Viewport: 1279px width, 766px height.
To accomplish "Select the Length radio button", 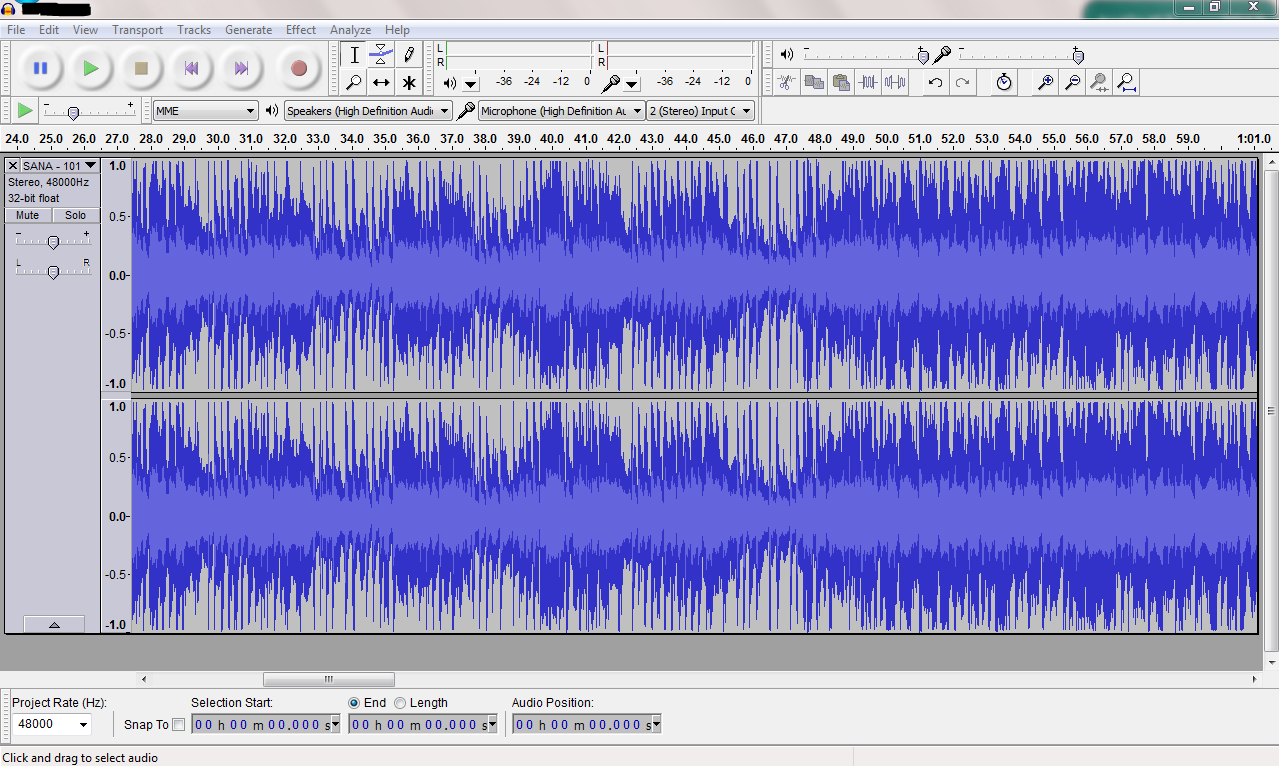I will [399, 702].
